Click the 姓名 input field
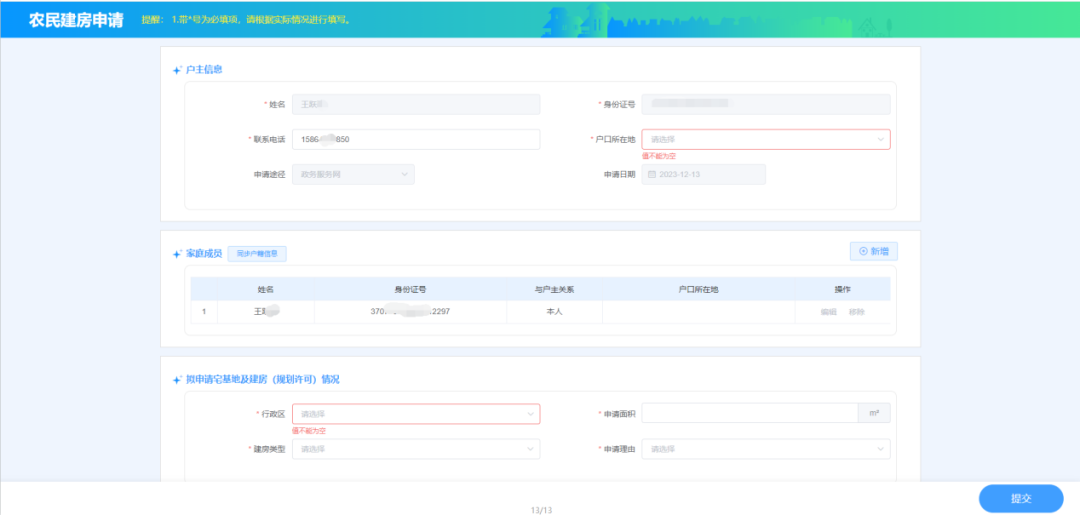 [x=415, y=104]
